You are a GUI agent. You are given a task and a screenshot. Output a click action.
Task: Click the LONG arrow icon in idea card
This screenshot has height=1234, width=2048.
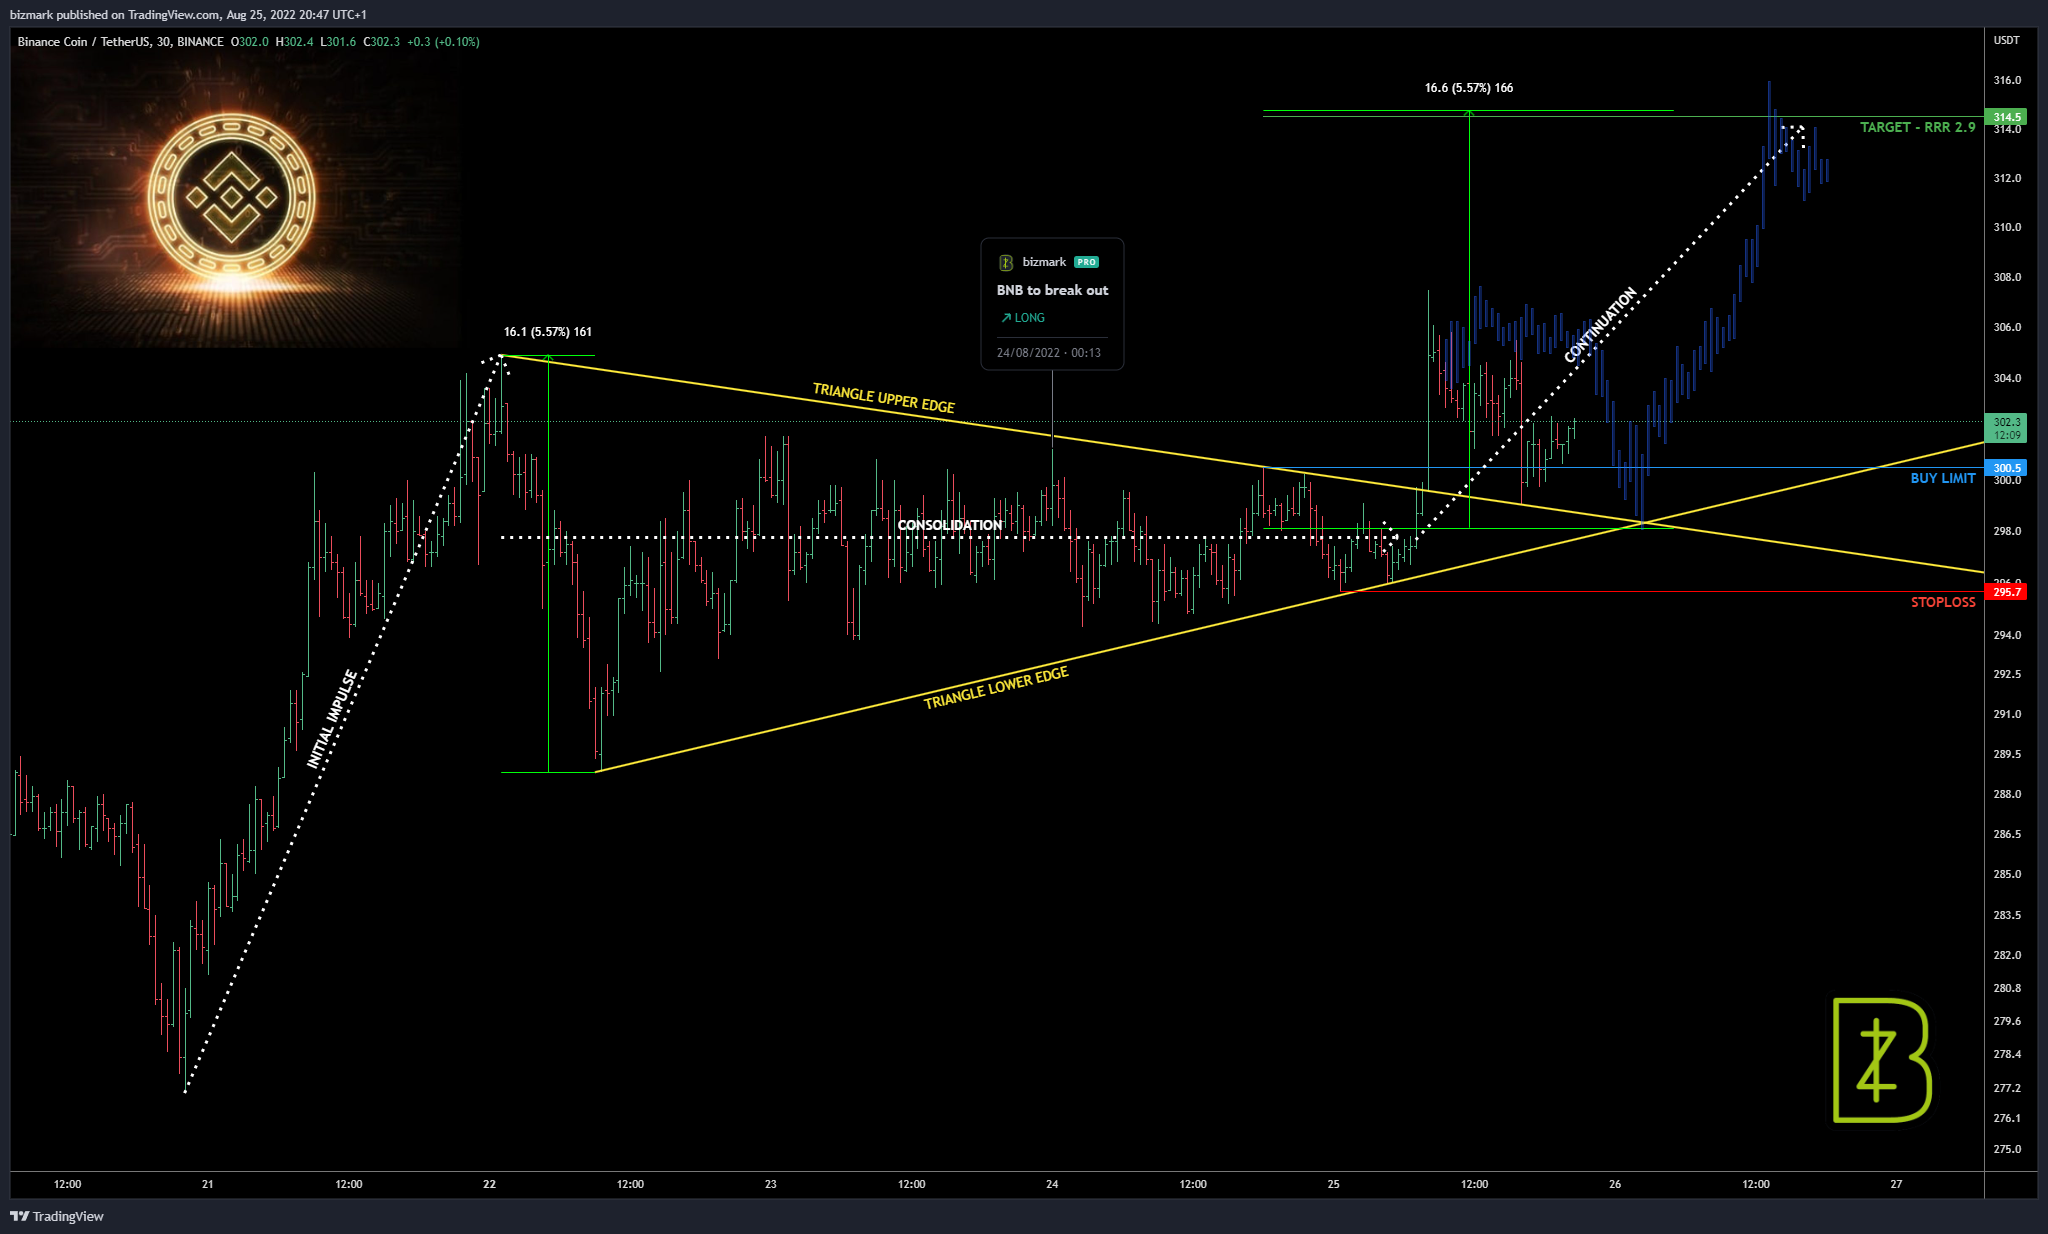[x=1005, y=318]
